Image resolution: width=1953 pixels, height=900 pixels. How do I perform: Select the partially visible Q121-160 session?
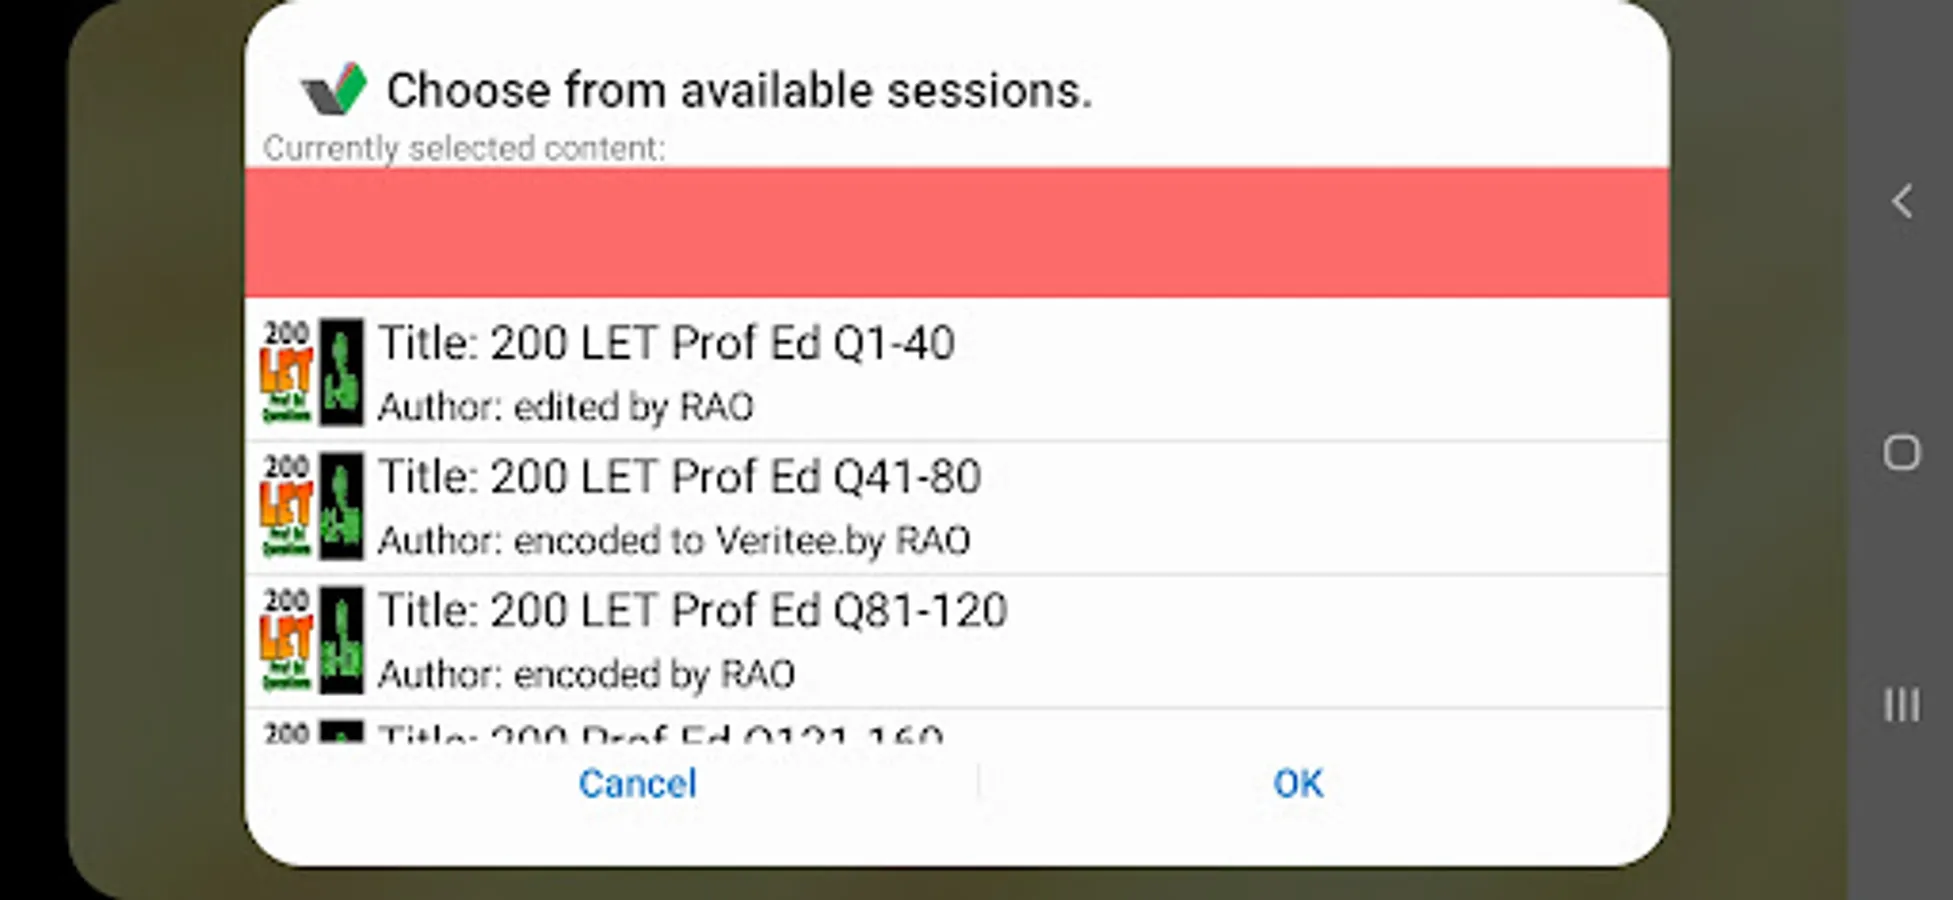[660, 732]
